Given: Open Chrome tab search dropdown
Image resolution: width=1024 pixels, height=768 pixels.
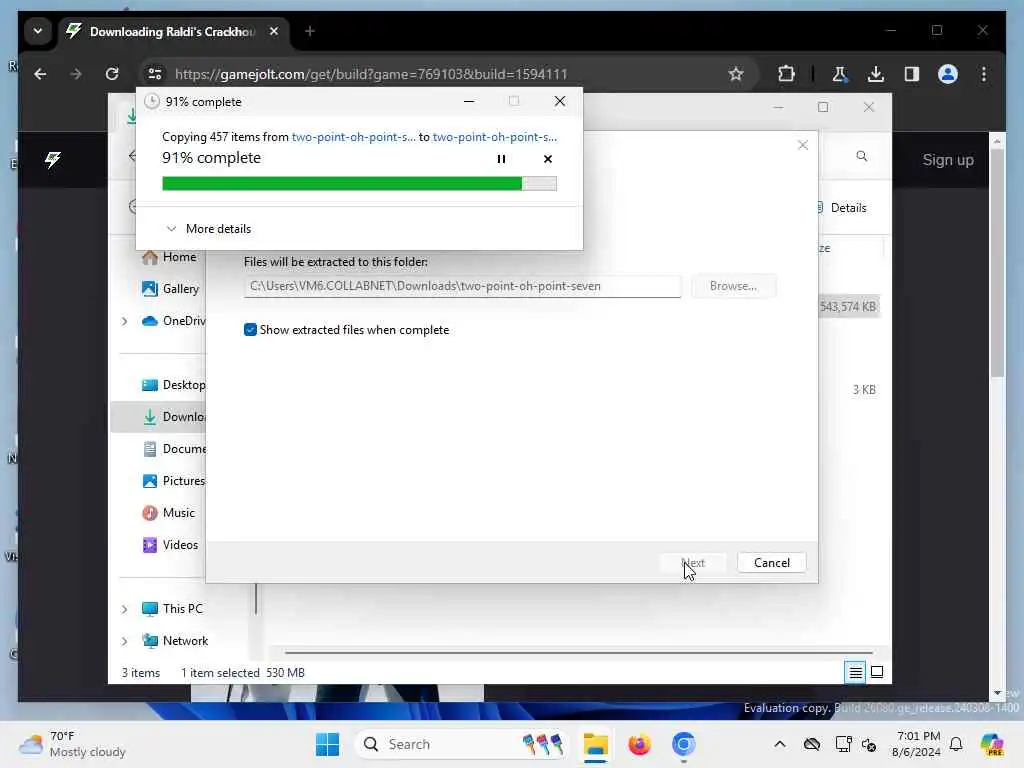Looking at the screenshot, I should (38, 31).
